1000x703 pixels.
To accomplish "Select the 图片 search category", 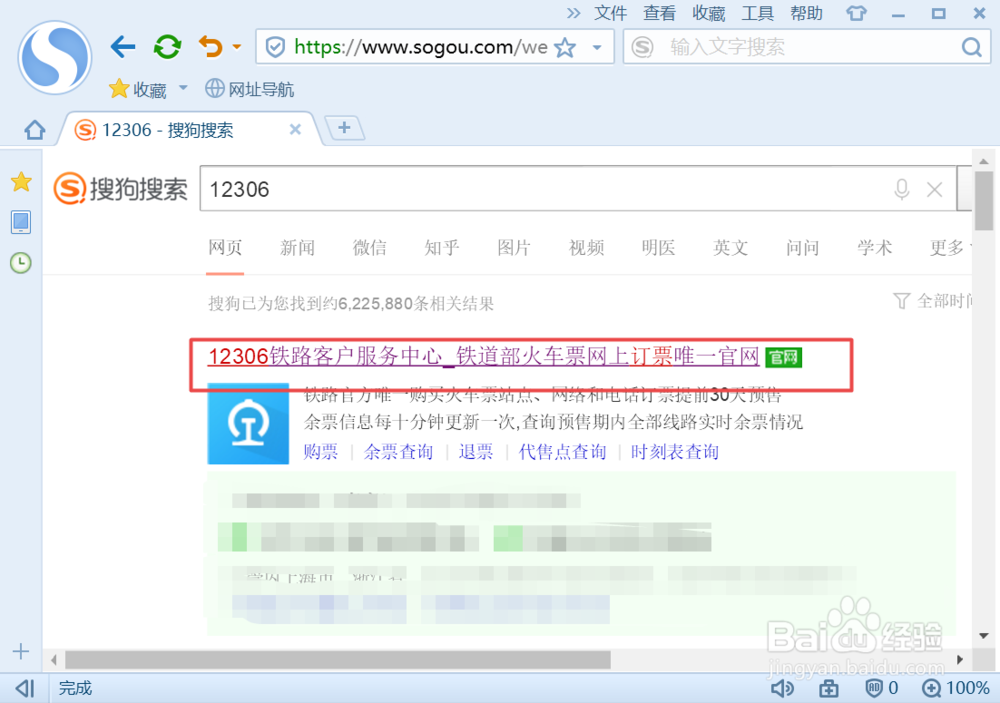I will (x=514, y=248).
